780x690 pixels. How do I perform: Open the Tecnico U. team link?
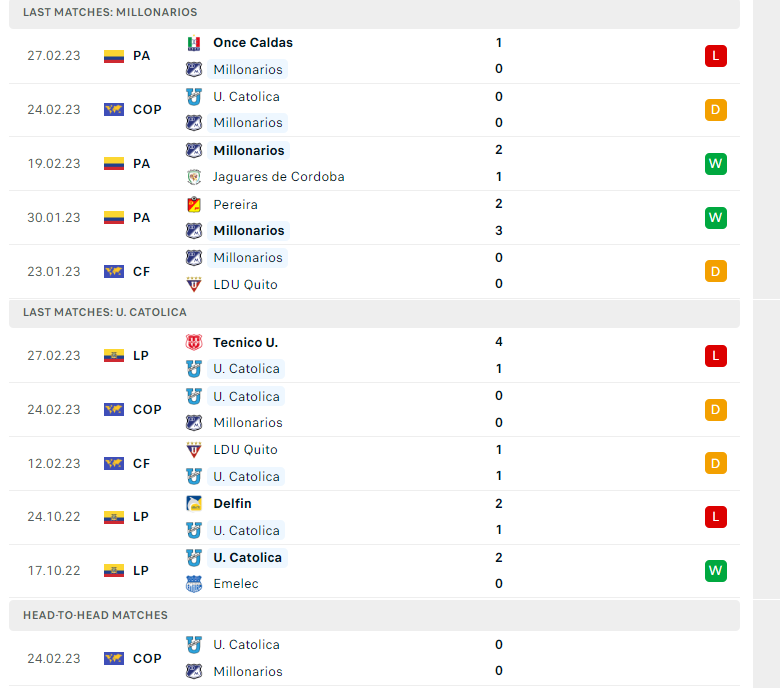(245, 342)
